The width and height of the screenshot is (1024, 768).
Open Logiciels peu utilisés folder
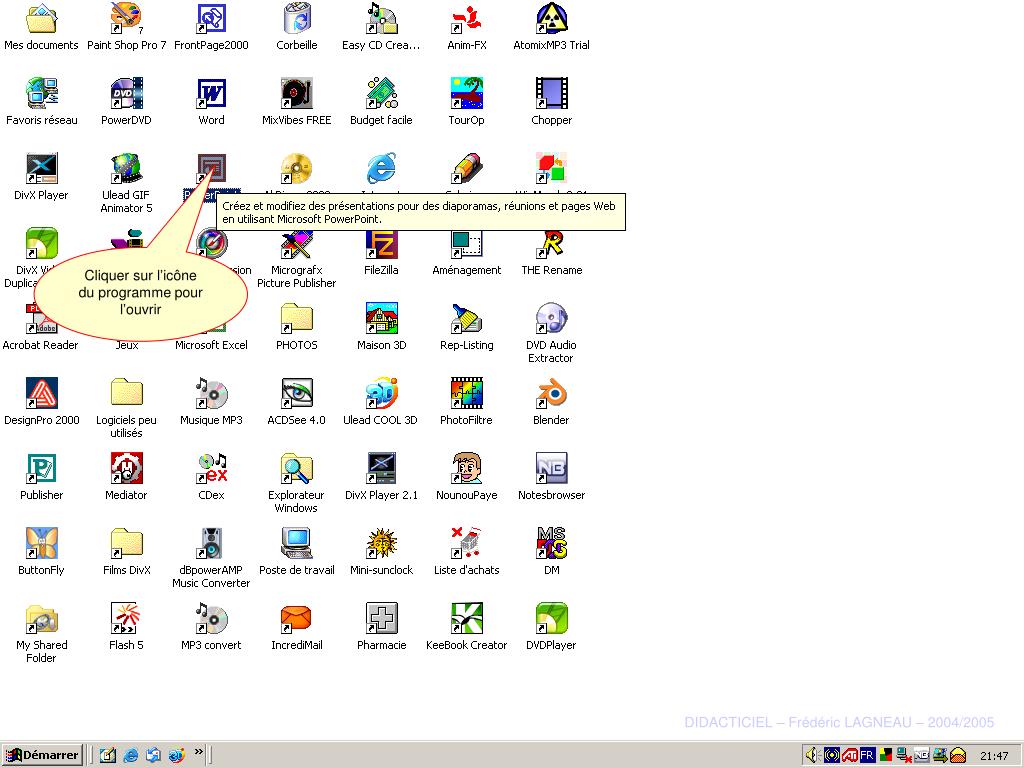click(126, 393)
